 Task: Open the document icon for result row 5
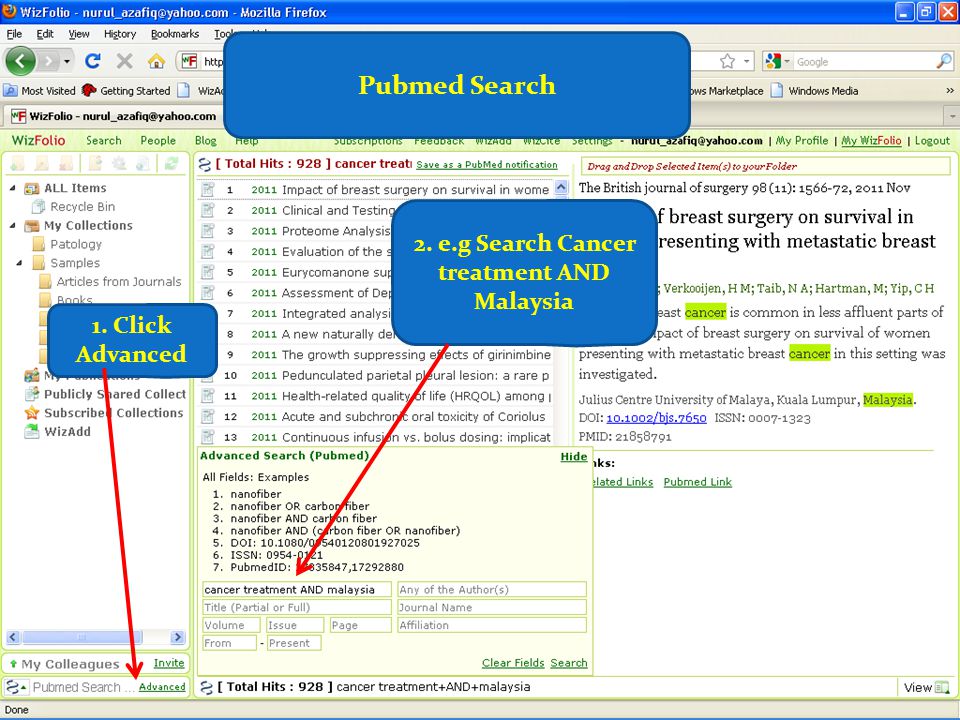(x=208, y=272)
